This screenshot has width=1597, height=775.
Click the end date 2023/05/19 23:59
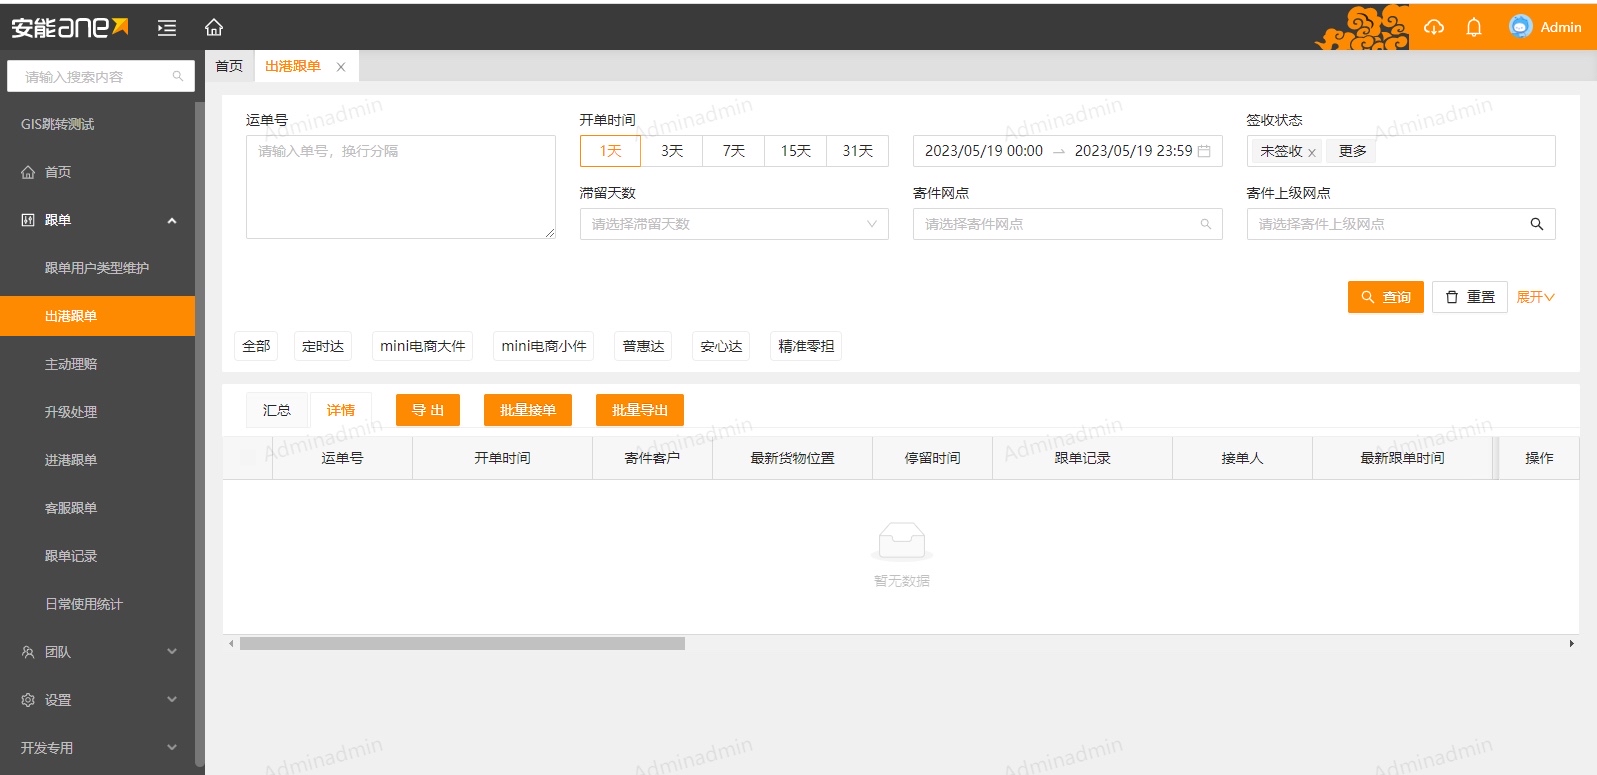(1133, 151)
